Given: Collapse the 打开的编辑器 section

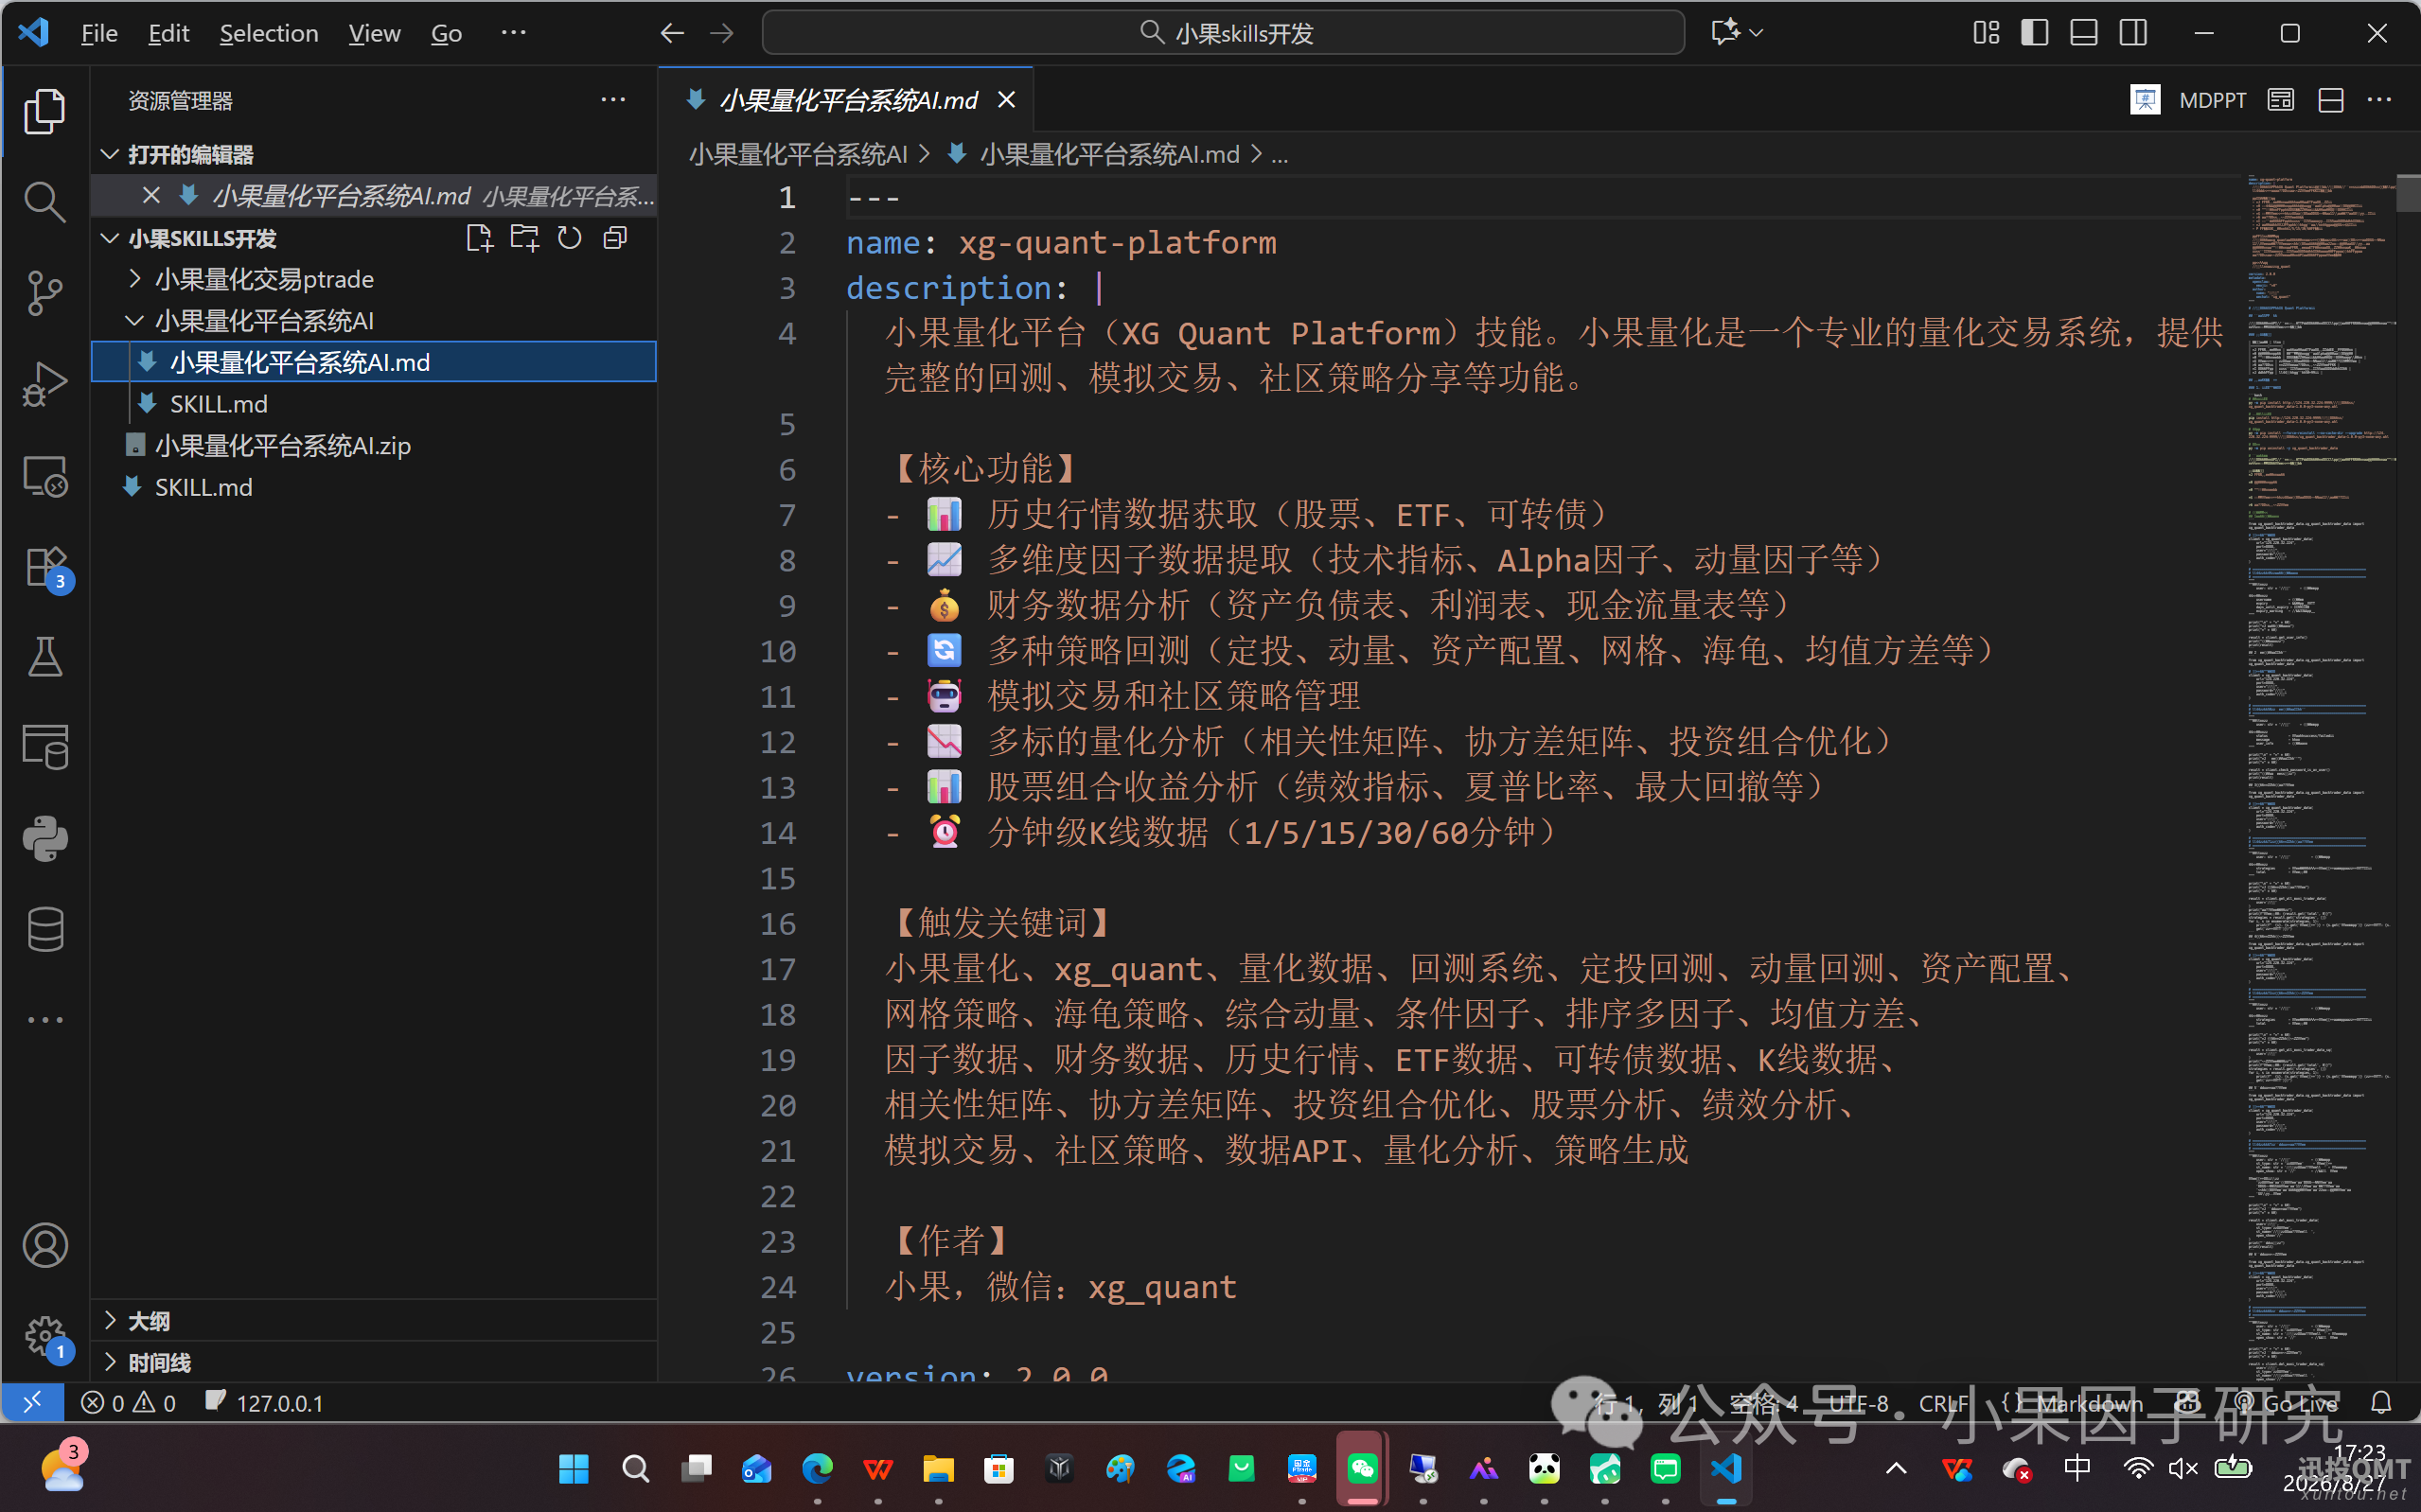Looking at the screenshot, I should click(x=110, y=154).
